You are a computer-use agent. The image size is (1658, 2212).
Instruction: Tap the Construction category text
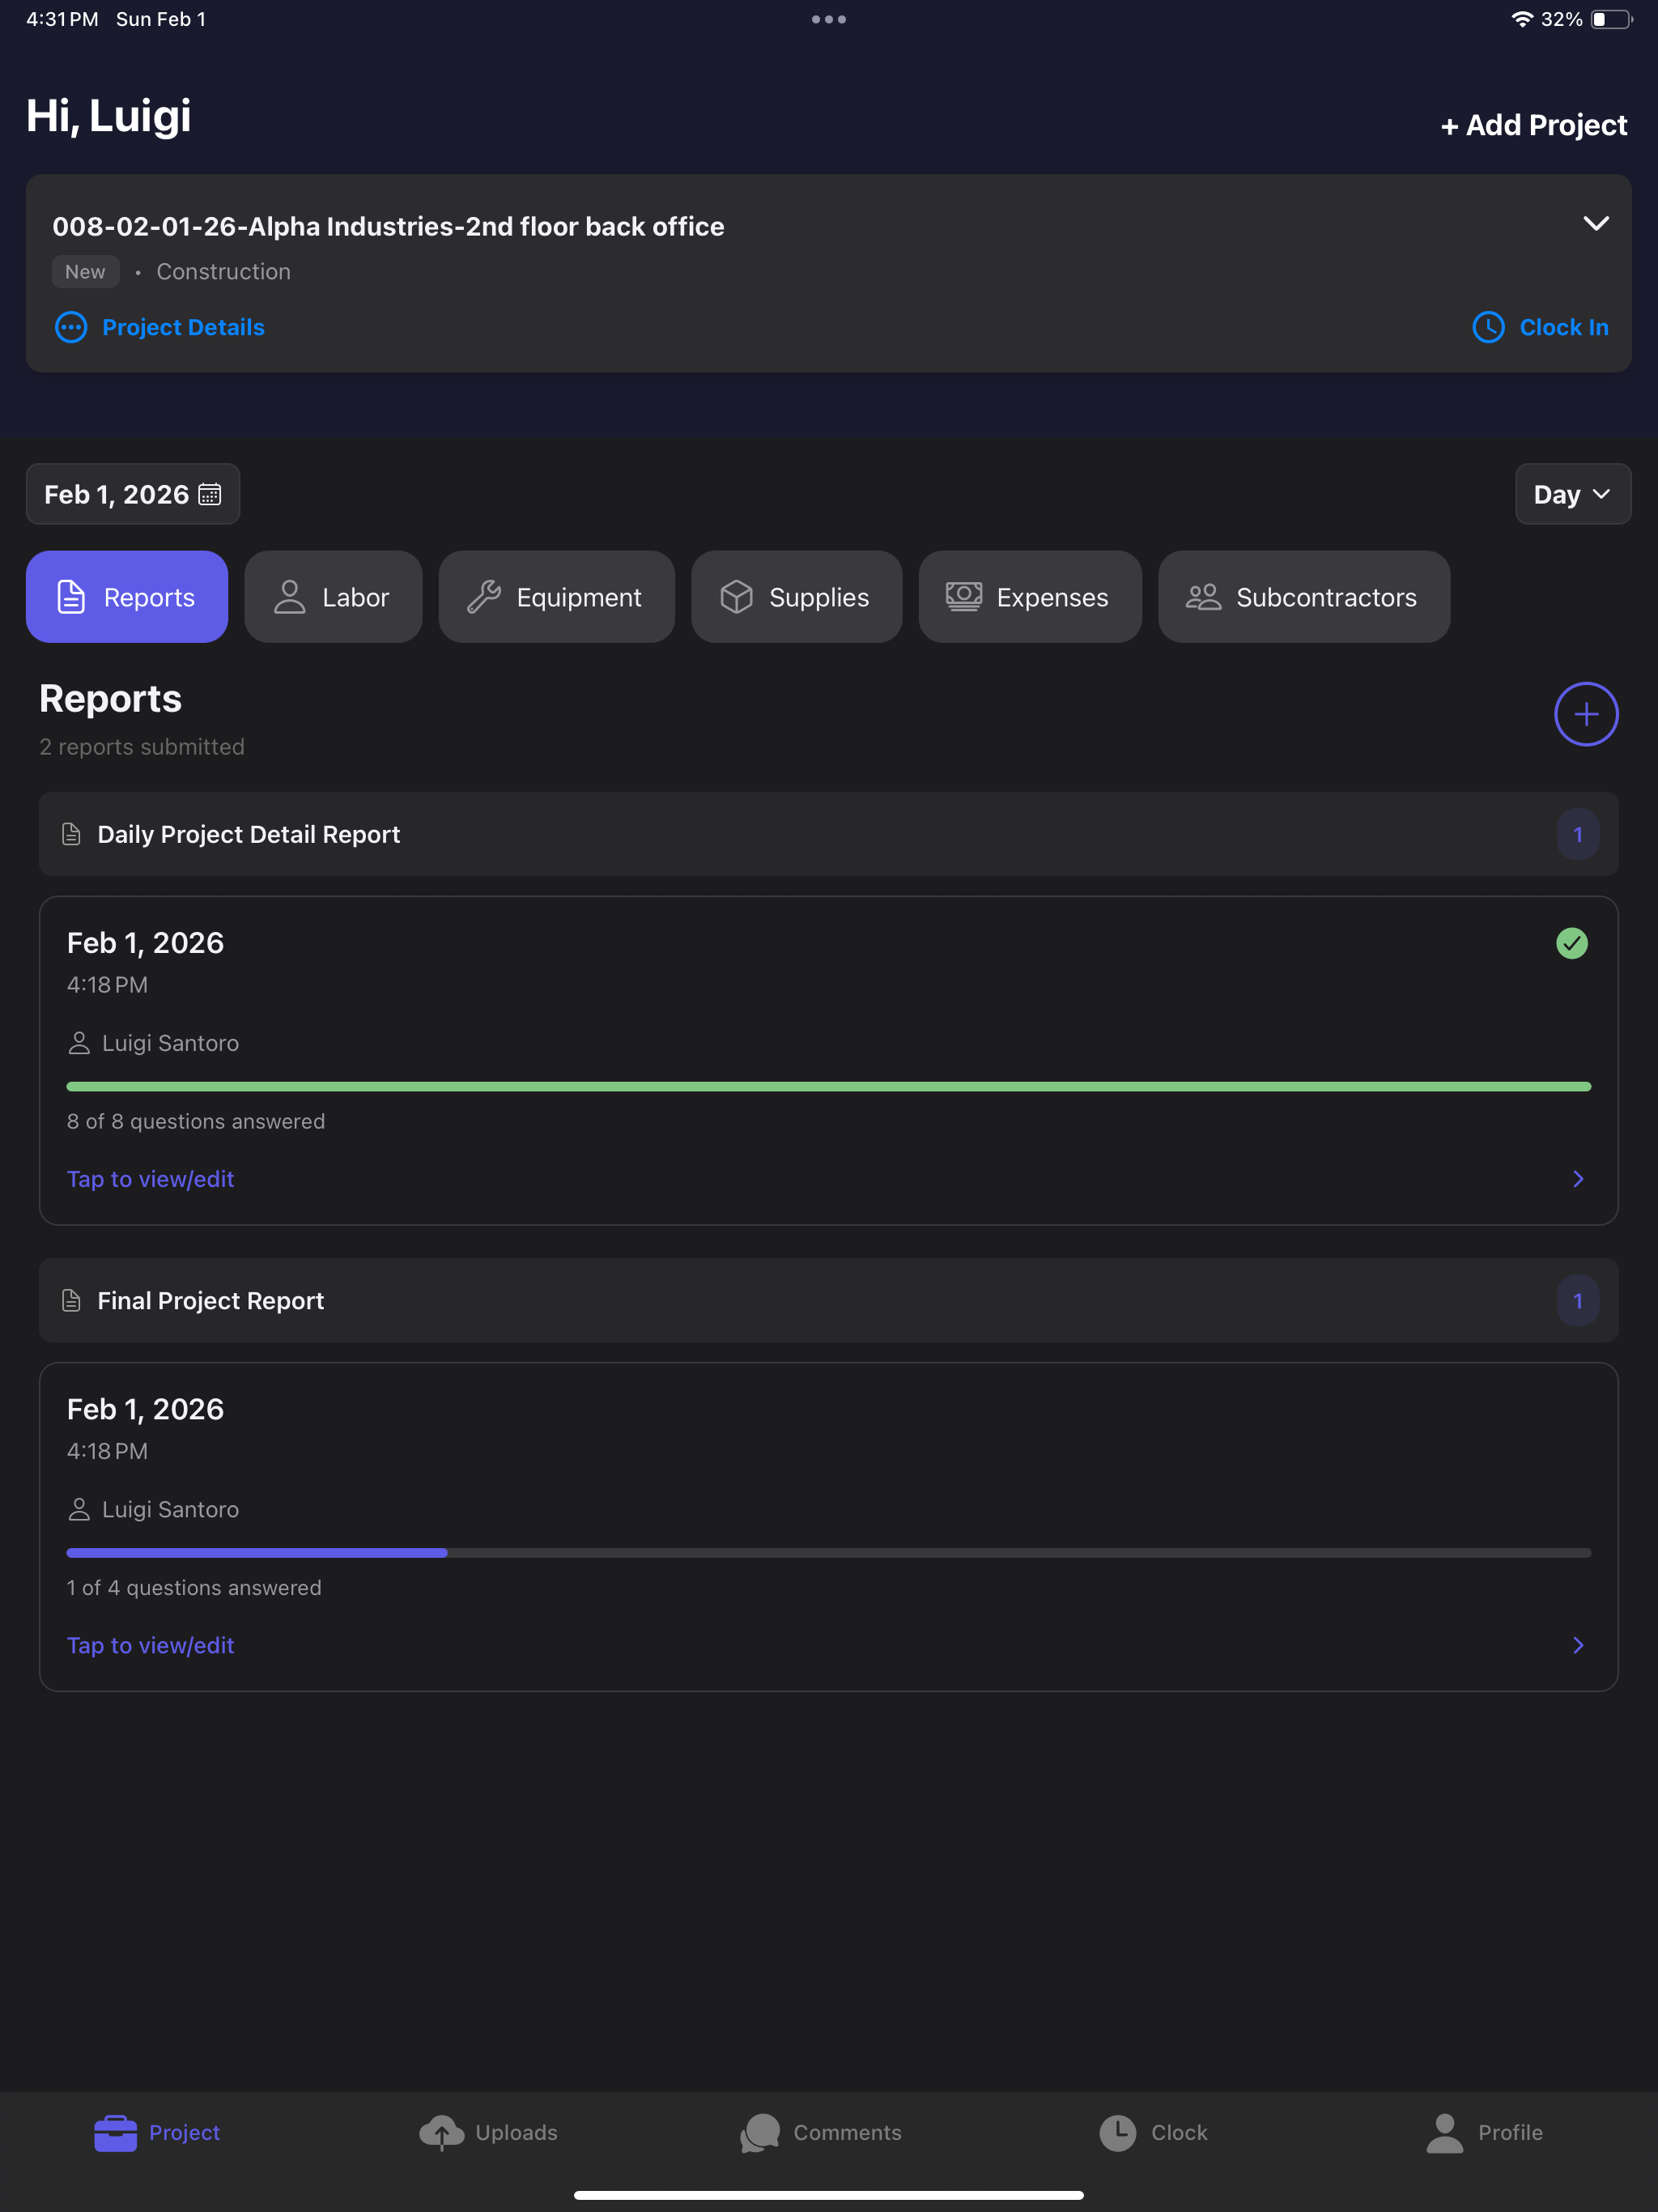(x=224, y=271)
